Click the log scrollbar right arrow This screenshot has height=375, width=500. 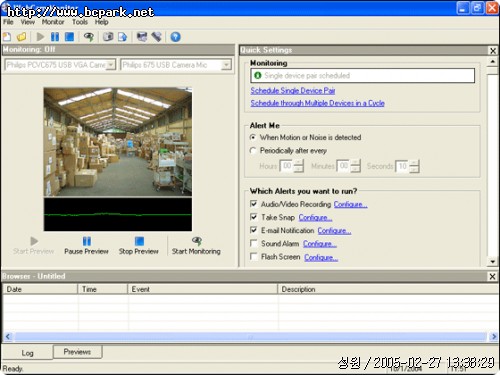[x=493, y=337]
